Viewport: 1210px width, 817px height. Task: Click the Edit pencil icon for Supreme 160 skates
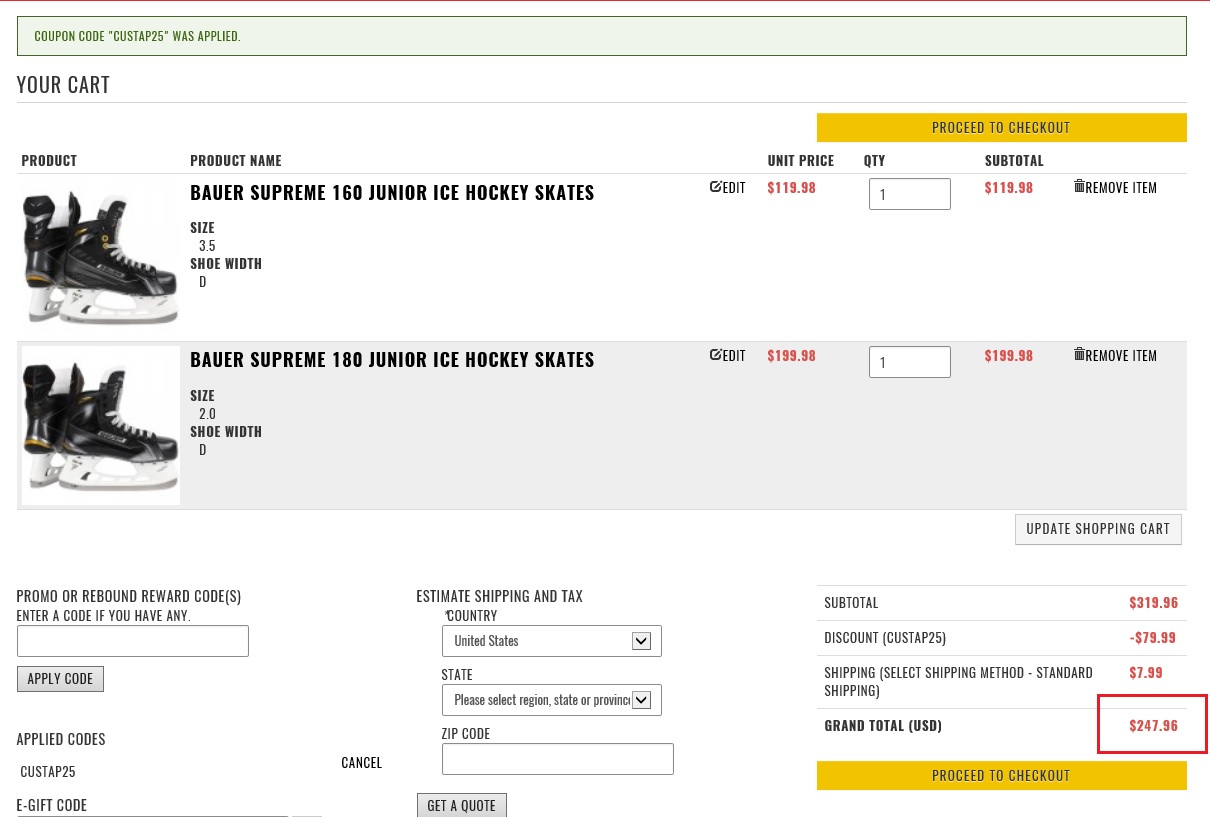click(x=715, y=187)
